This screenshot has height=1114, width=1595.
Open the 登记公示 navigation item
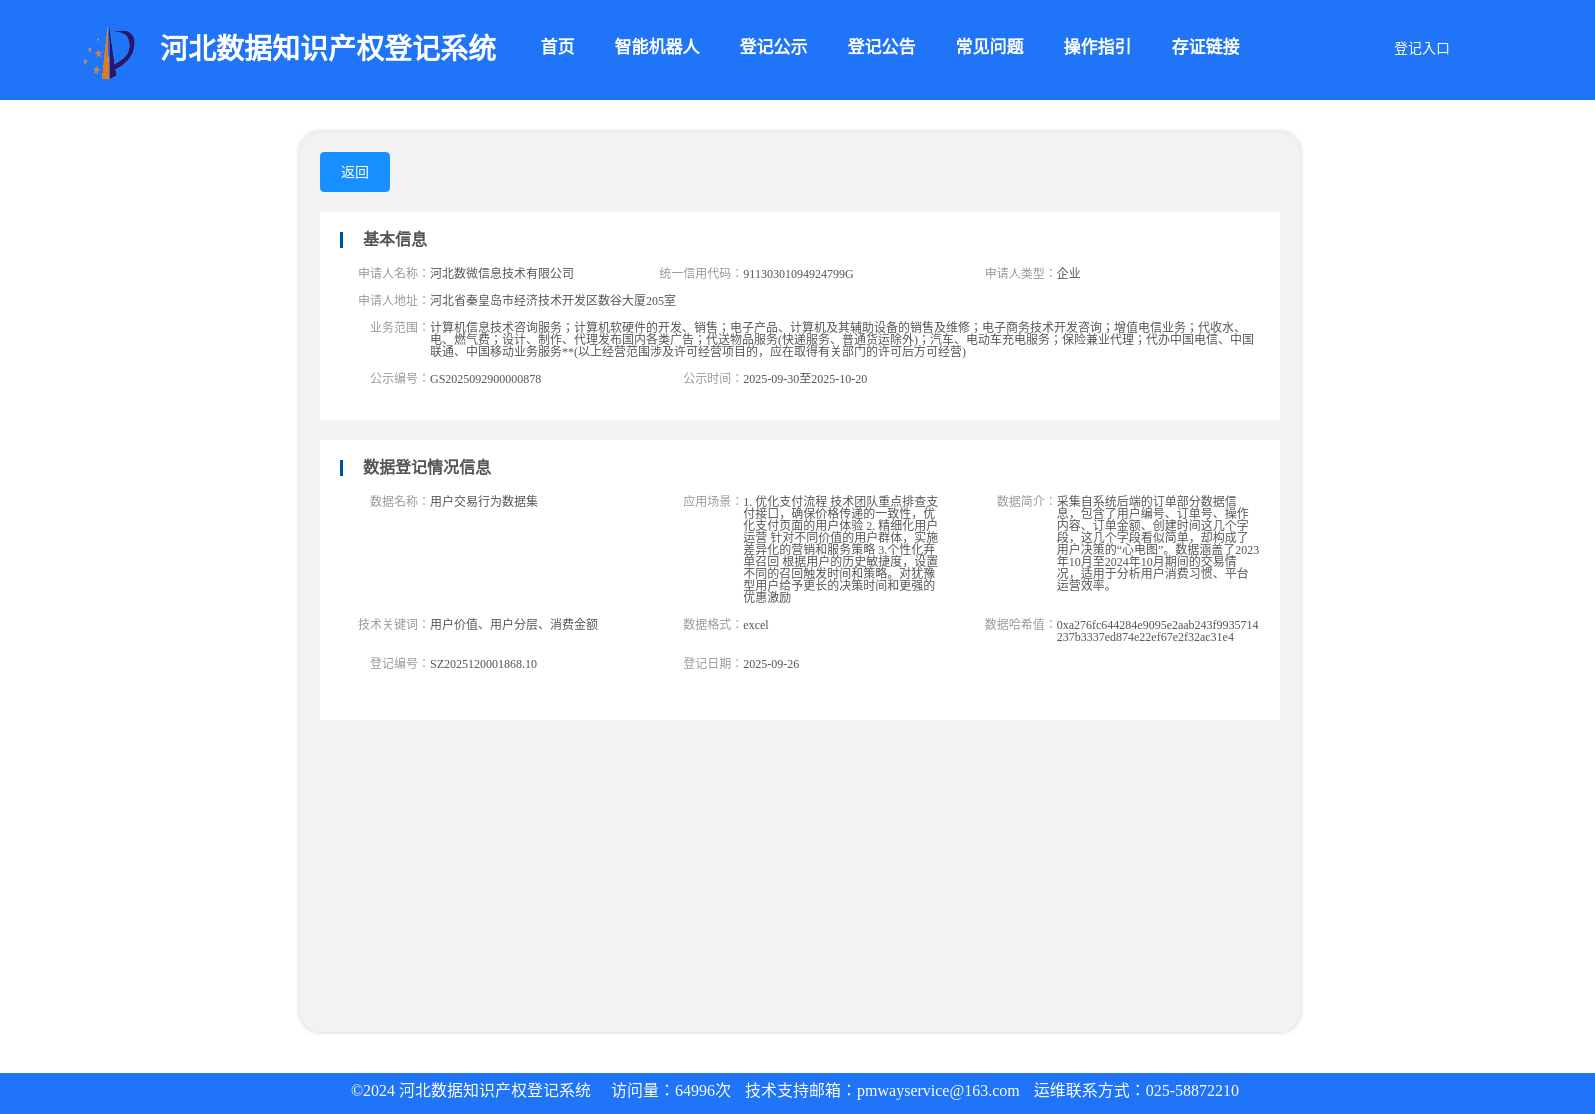click(773, 47)
